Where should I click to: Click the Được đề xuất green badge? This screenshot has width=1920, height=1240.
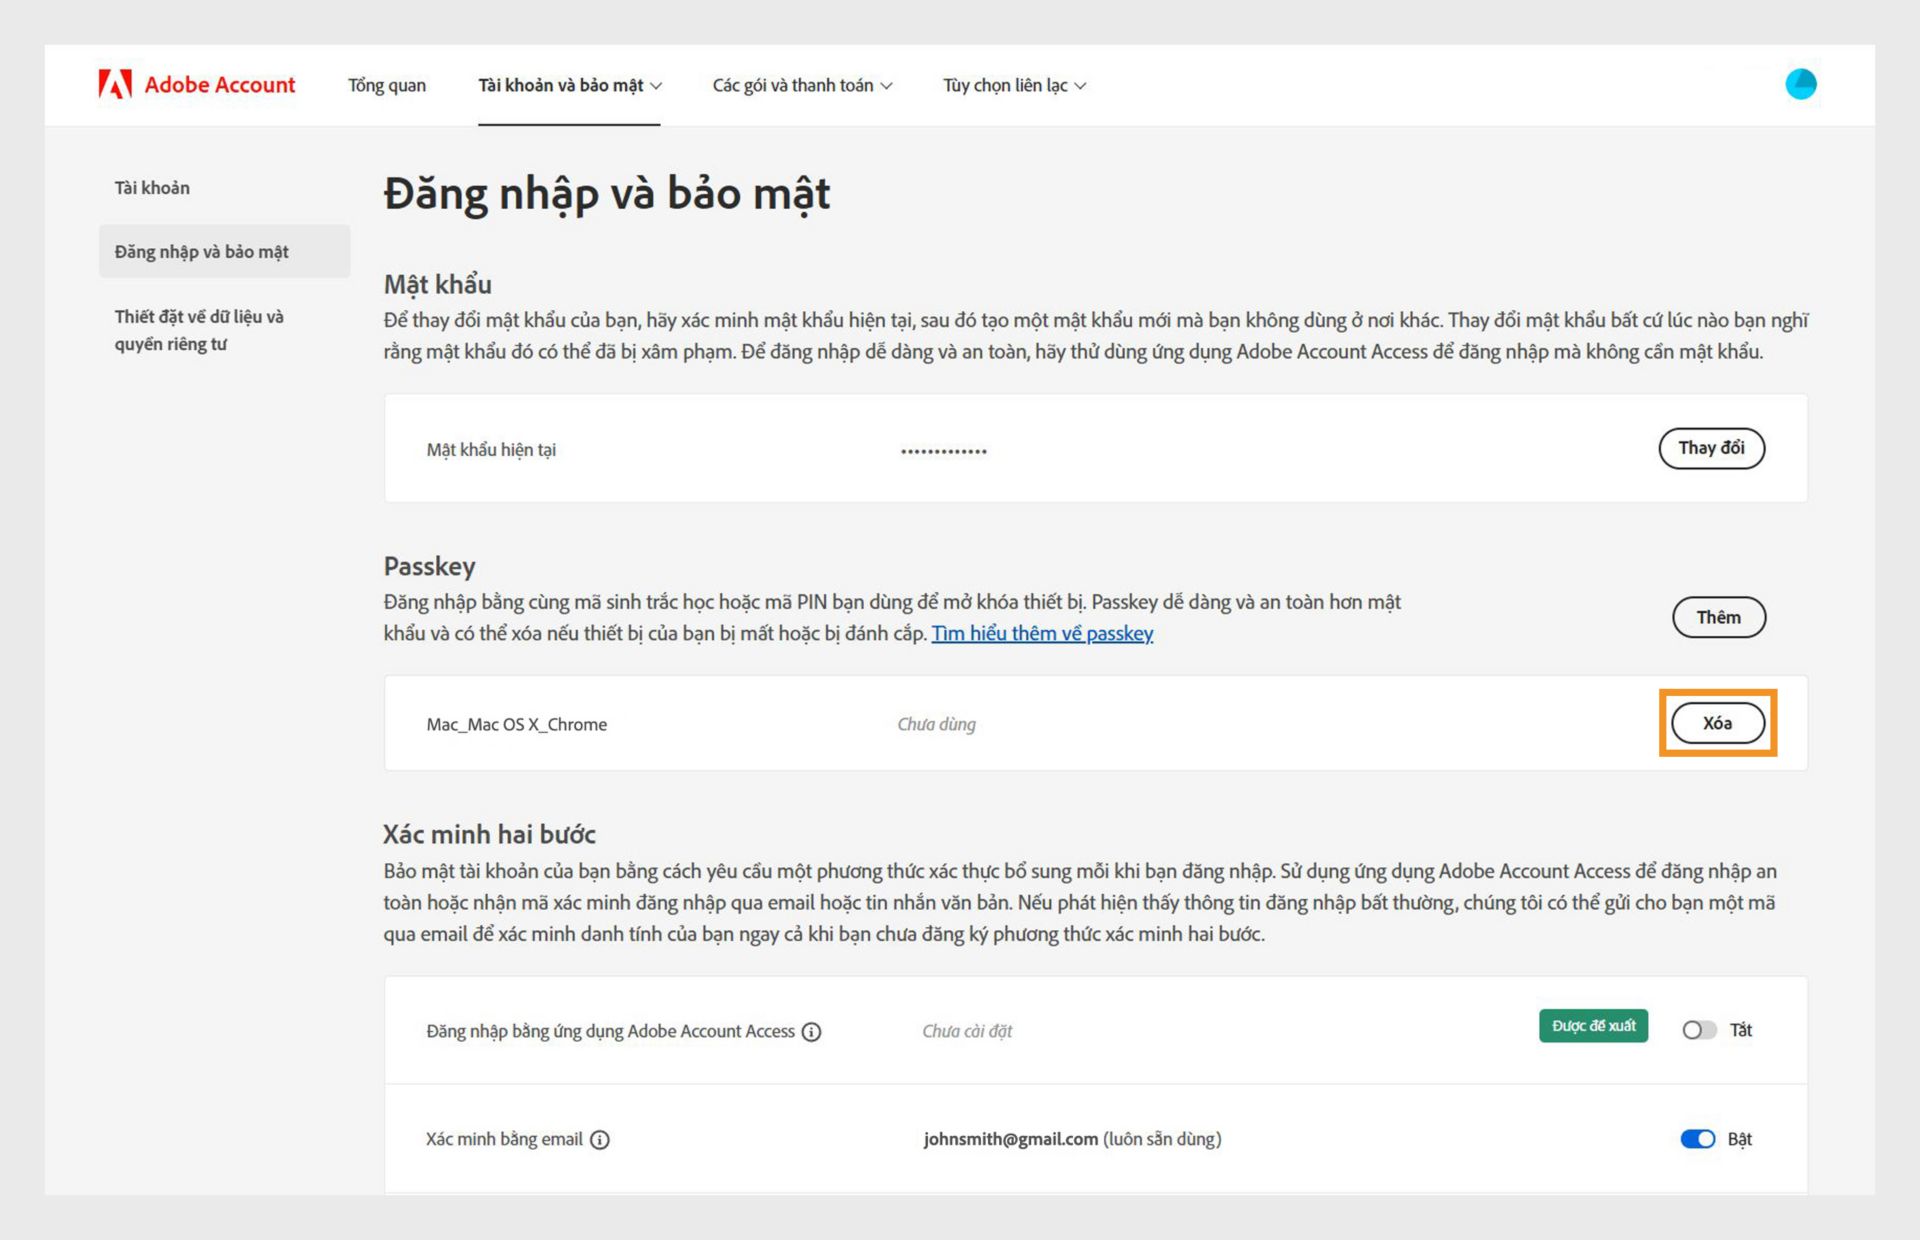click(1593, 1026)
